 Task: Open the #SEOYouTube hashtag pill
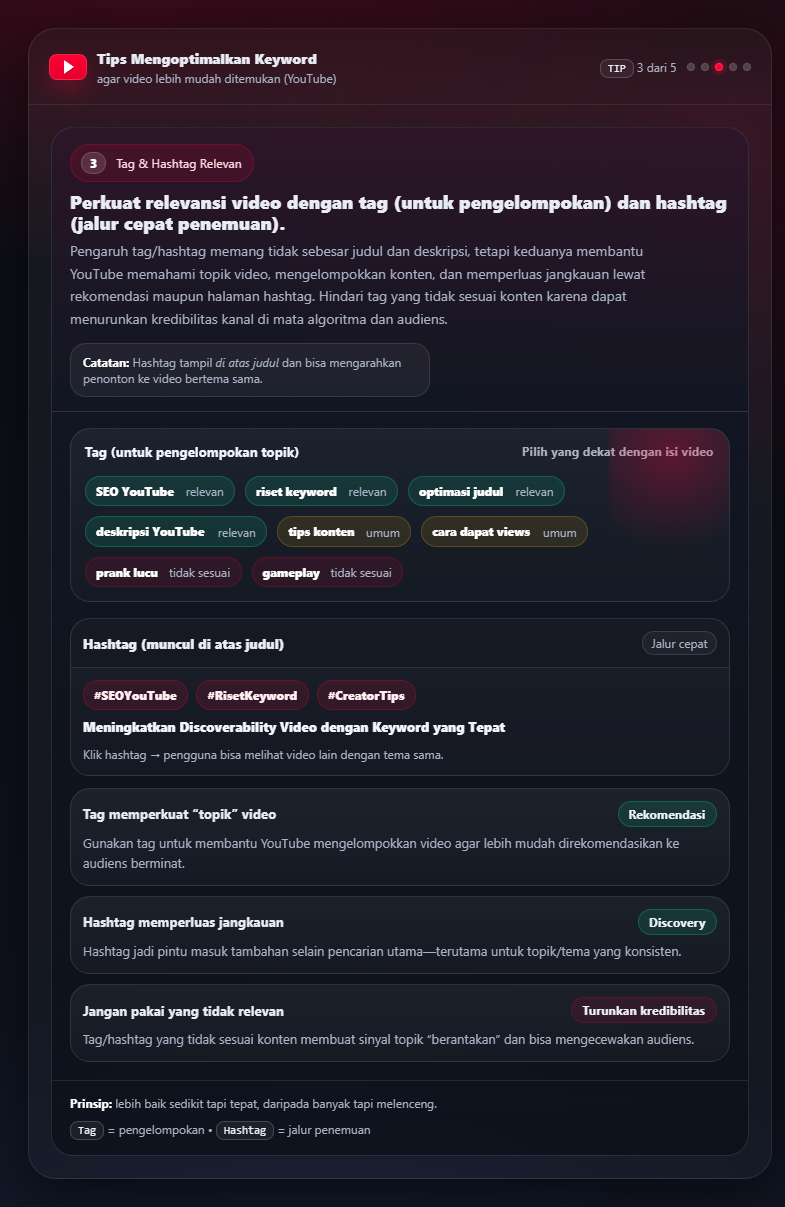pos(134,695)
